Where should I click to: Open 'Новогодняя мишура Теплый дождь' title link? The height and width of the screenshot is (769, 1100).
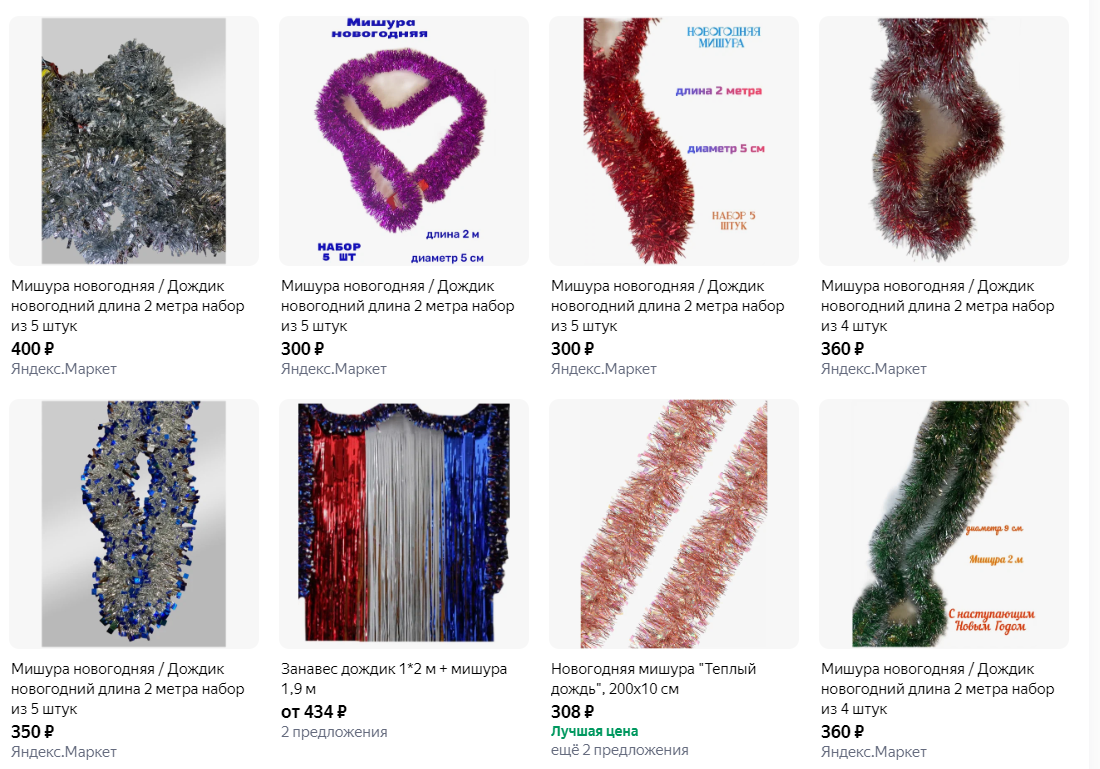click(653, 678)
